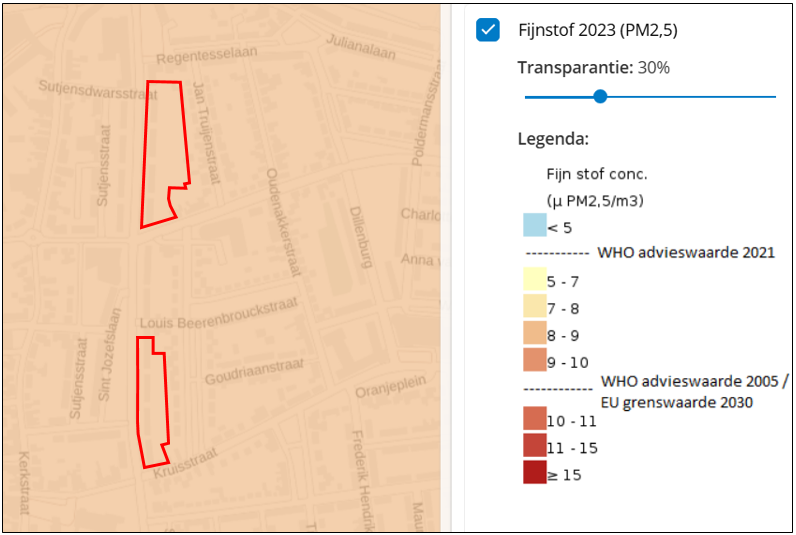Click the Louis Beerenbrouckstraat label on the map
Viewport: 796px width, 535px height.
pyautogui.click(x=220, y=316)
